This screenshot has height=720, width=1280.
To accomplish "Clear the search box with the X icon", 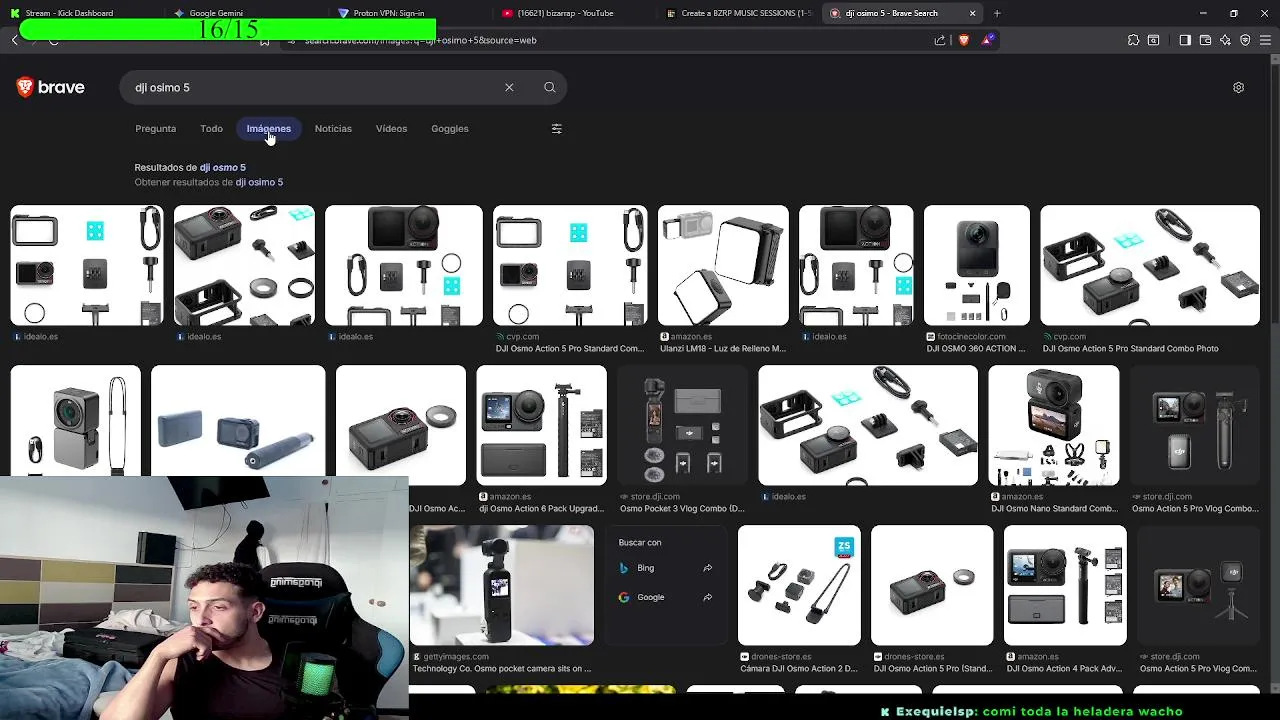I will (x=509, y=87).
